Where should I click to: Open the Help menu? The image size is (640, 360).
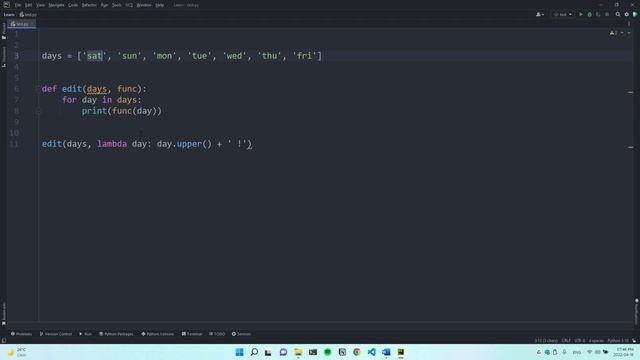160,5
